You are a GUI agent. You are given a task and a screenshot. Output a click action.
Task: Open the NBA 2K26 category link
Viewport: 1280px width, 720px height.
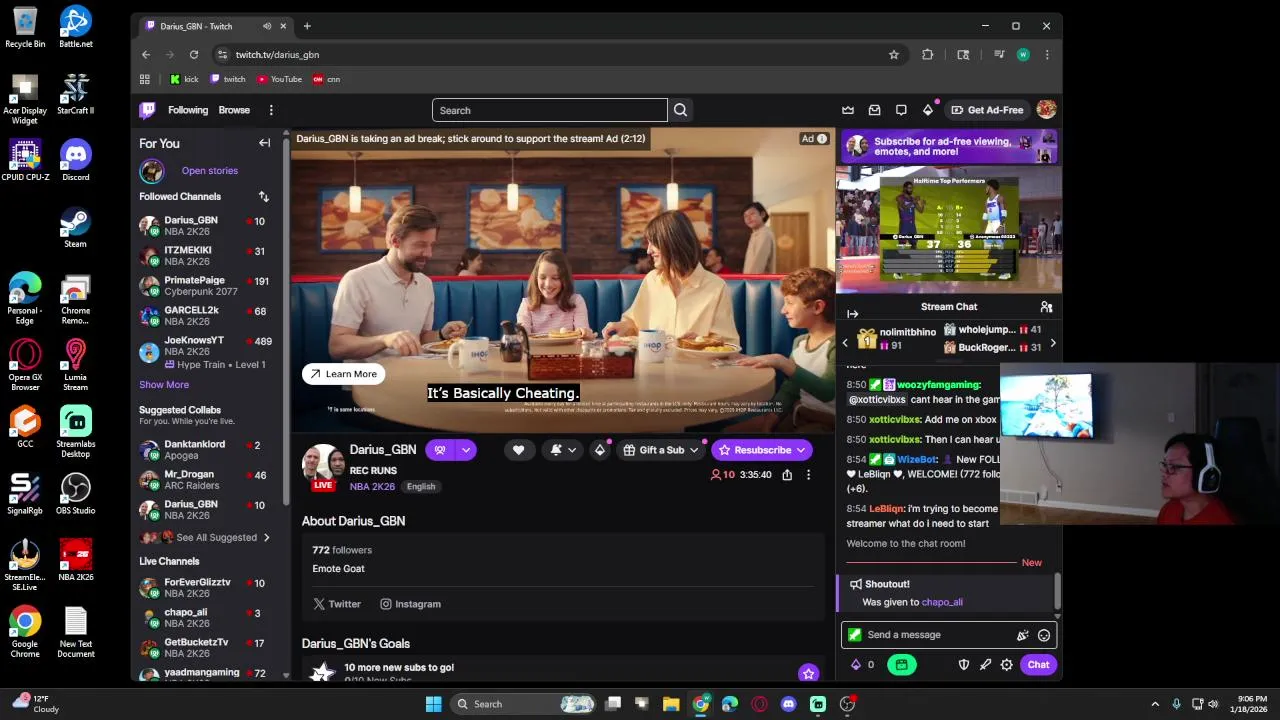(372, 487)
